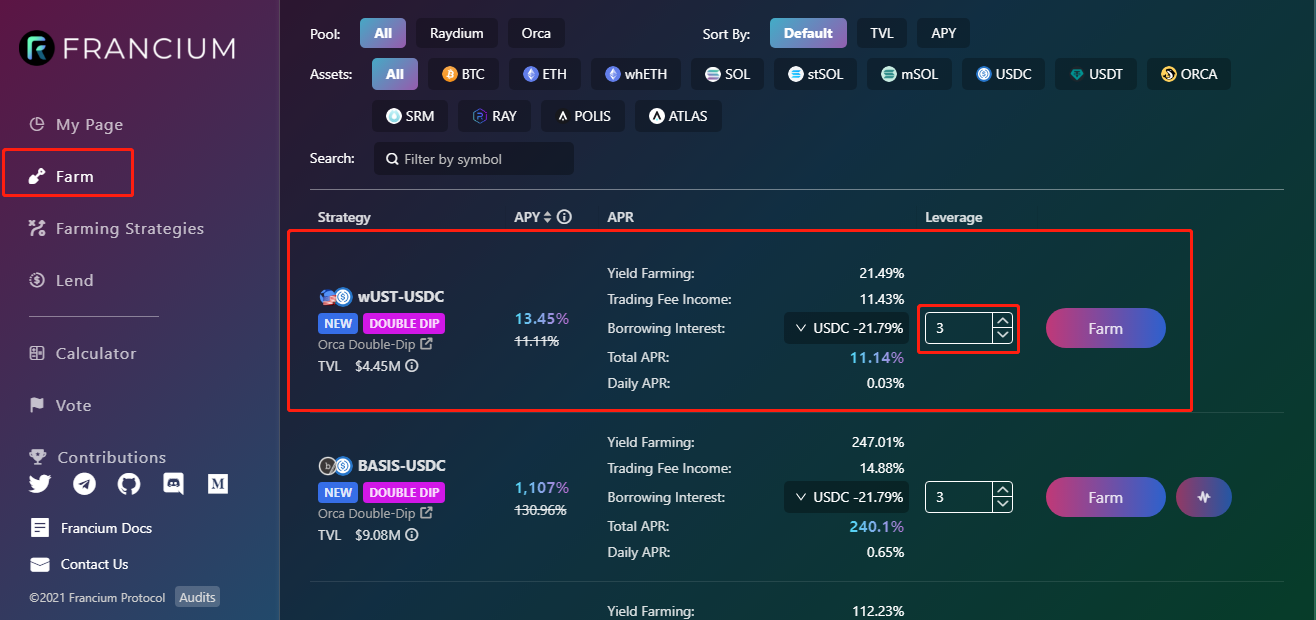The width and height of the screenshot is (1316, 620).
Task: Filter assets by USDT
Action: [1096, 74]
